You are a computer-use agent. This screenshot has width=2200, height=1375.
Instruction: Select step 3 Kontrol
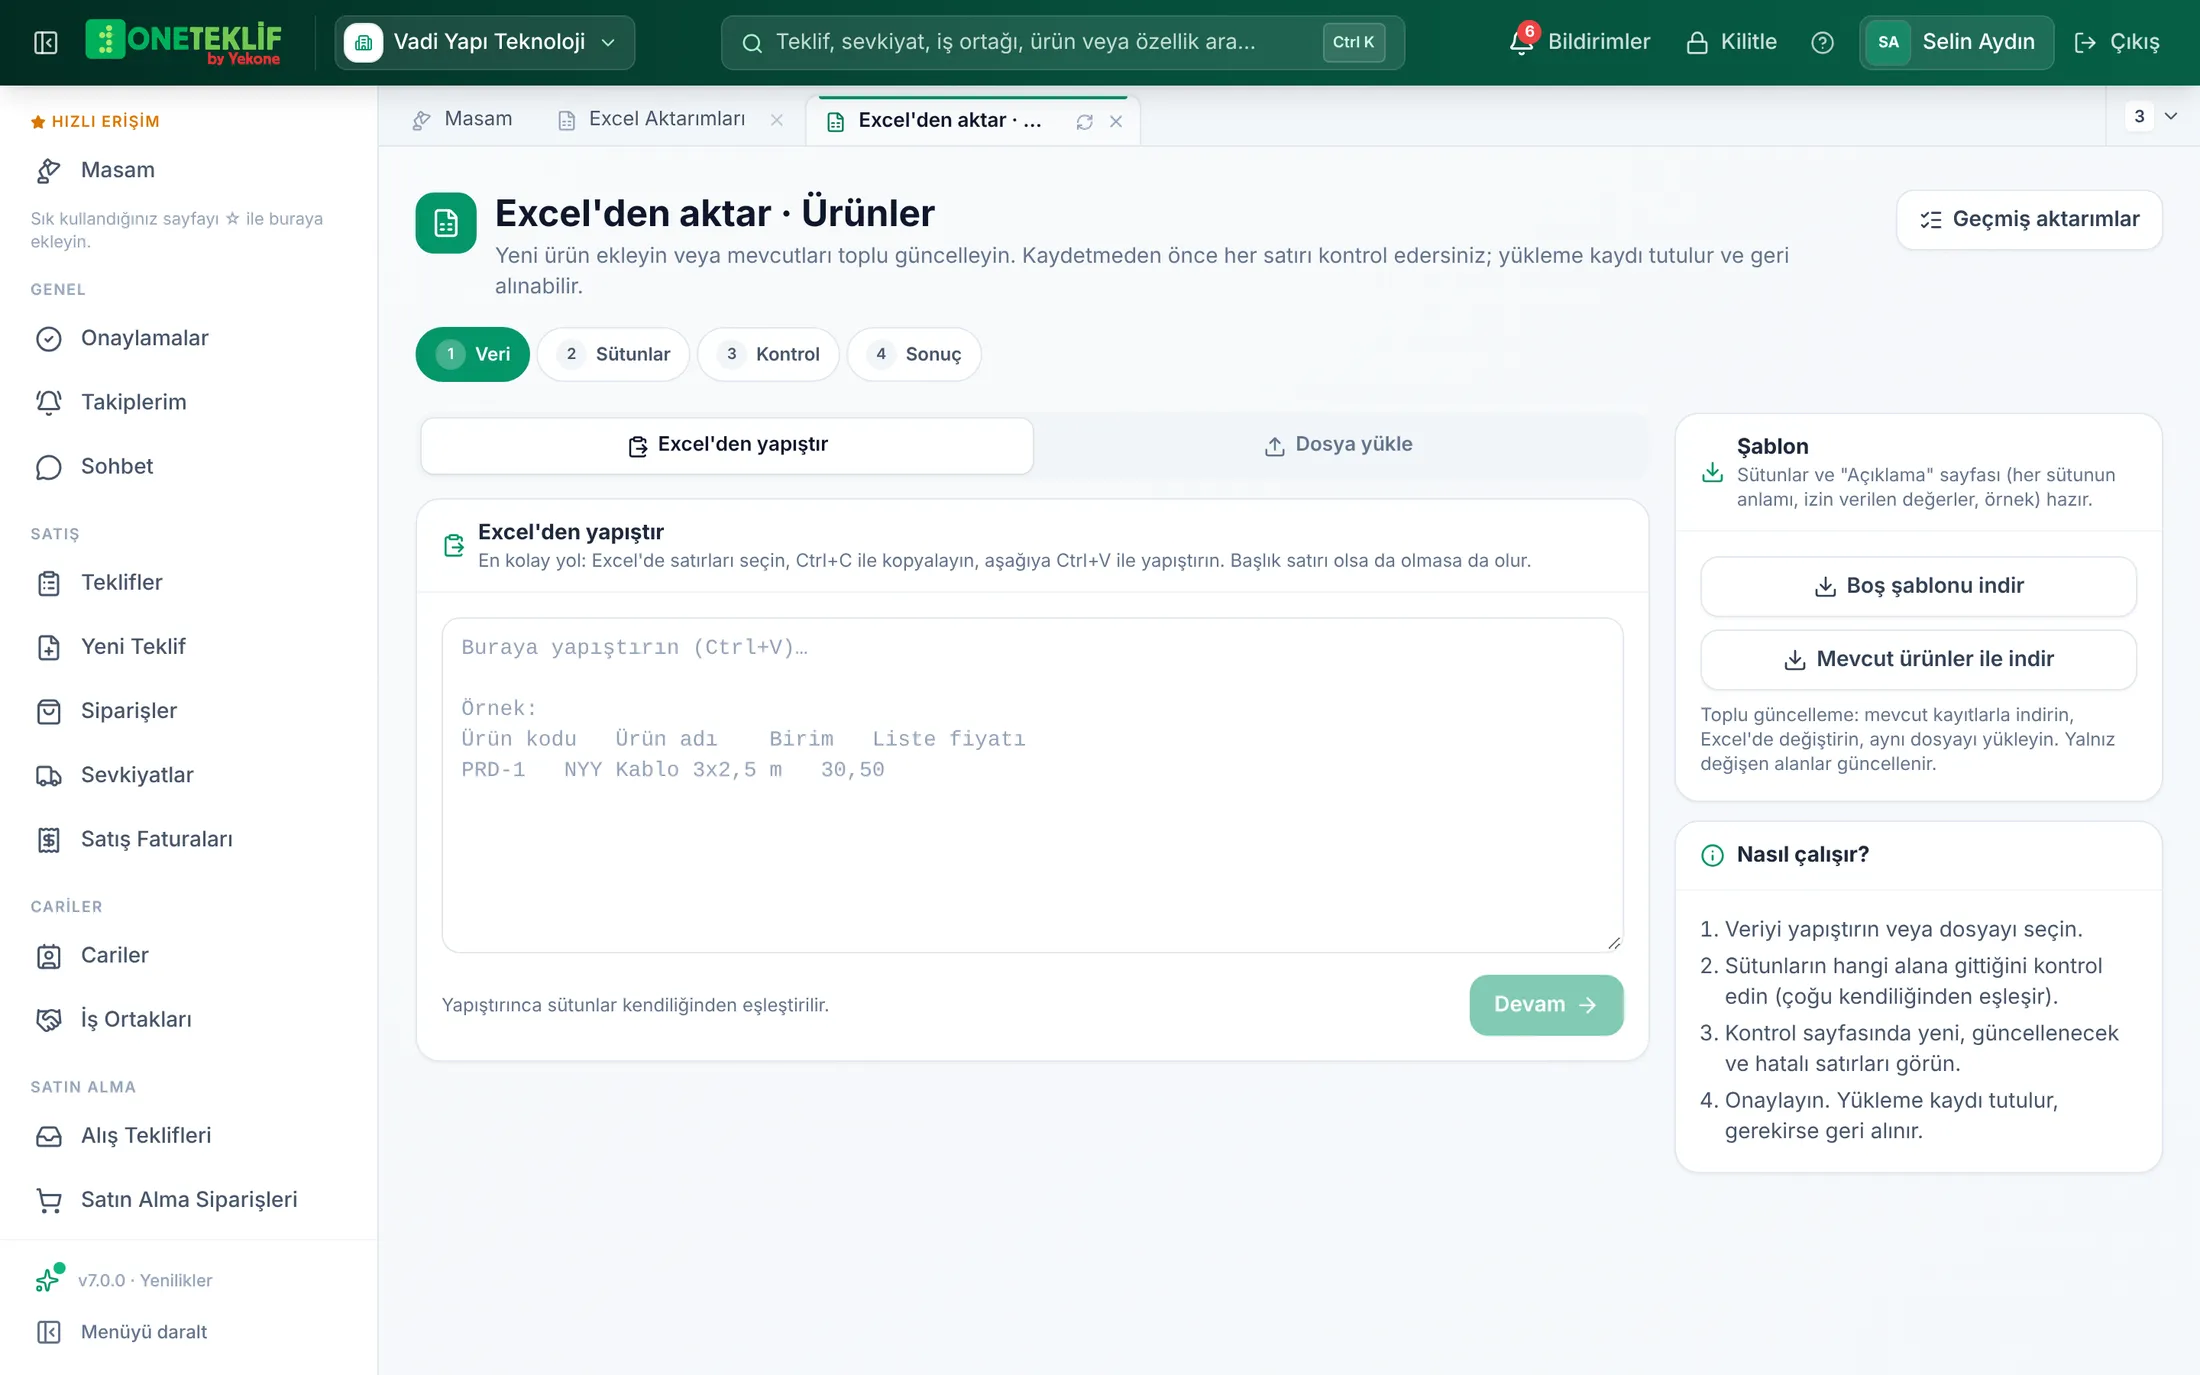[x=768, y=354]
